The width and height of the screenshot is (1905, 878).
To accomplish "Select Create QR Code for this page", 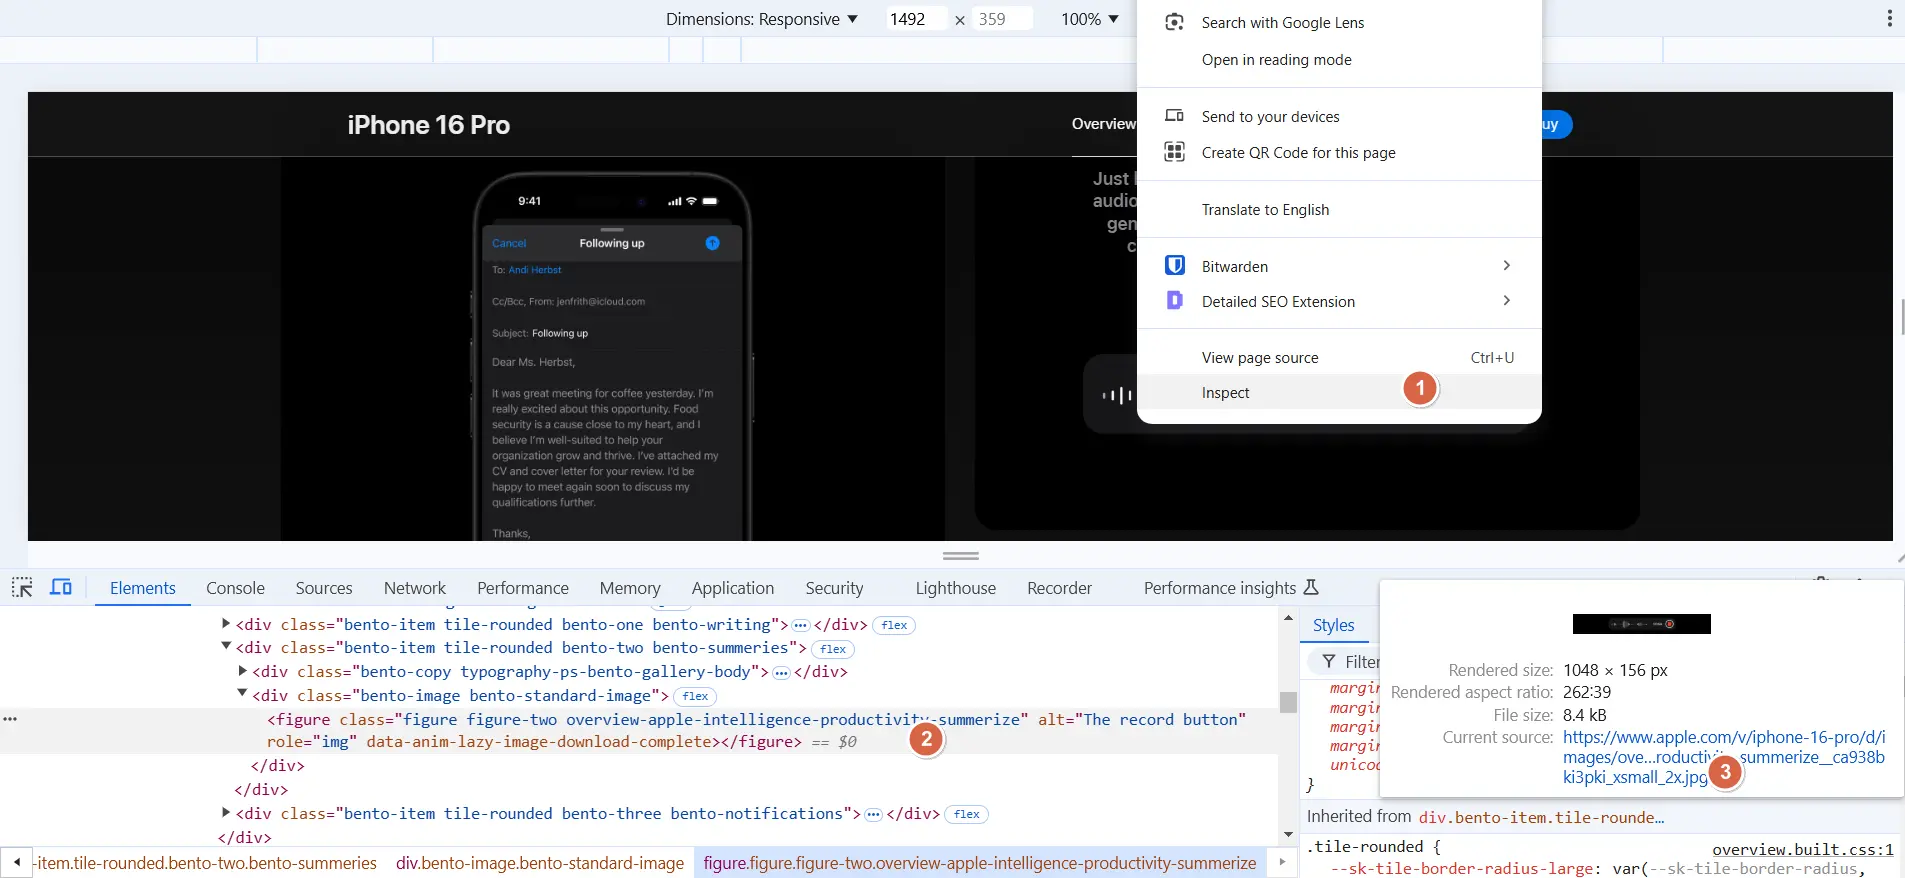I will pyautogui.click(x=1298, y=153).
